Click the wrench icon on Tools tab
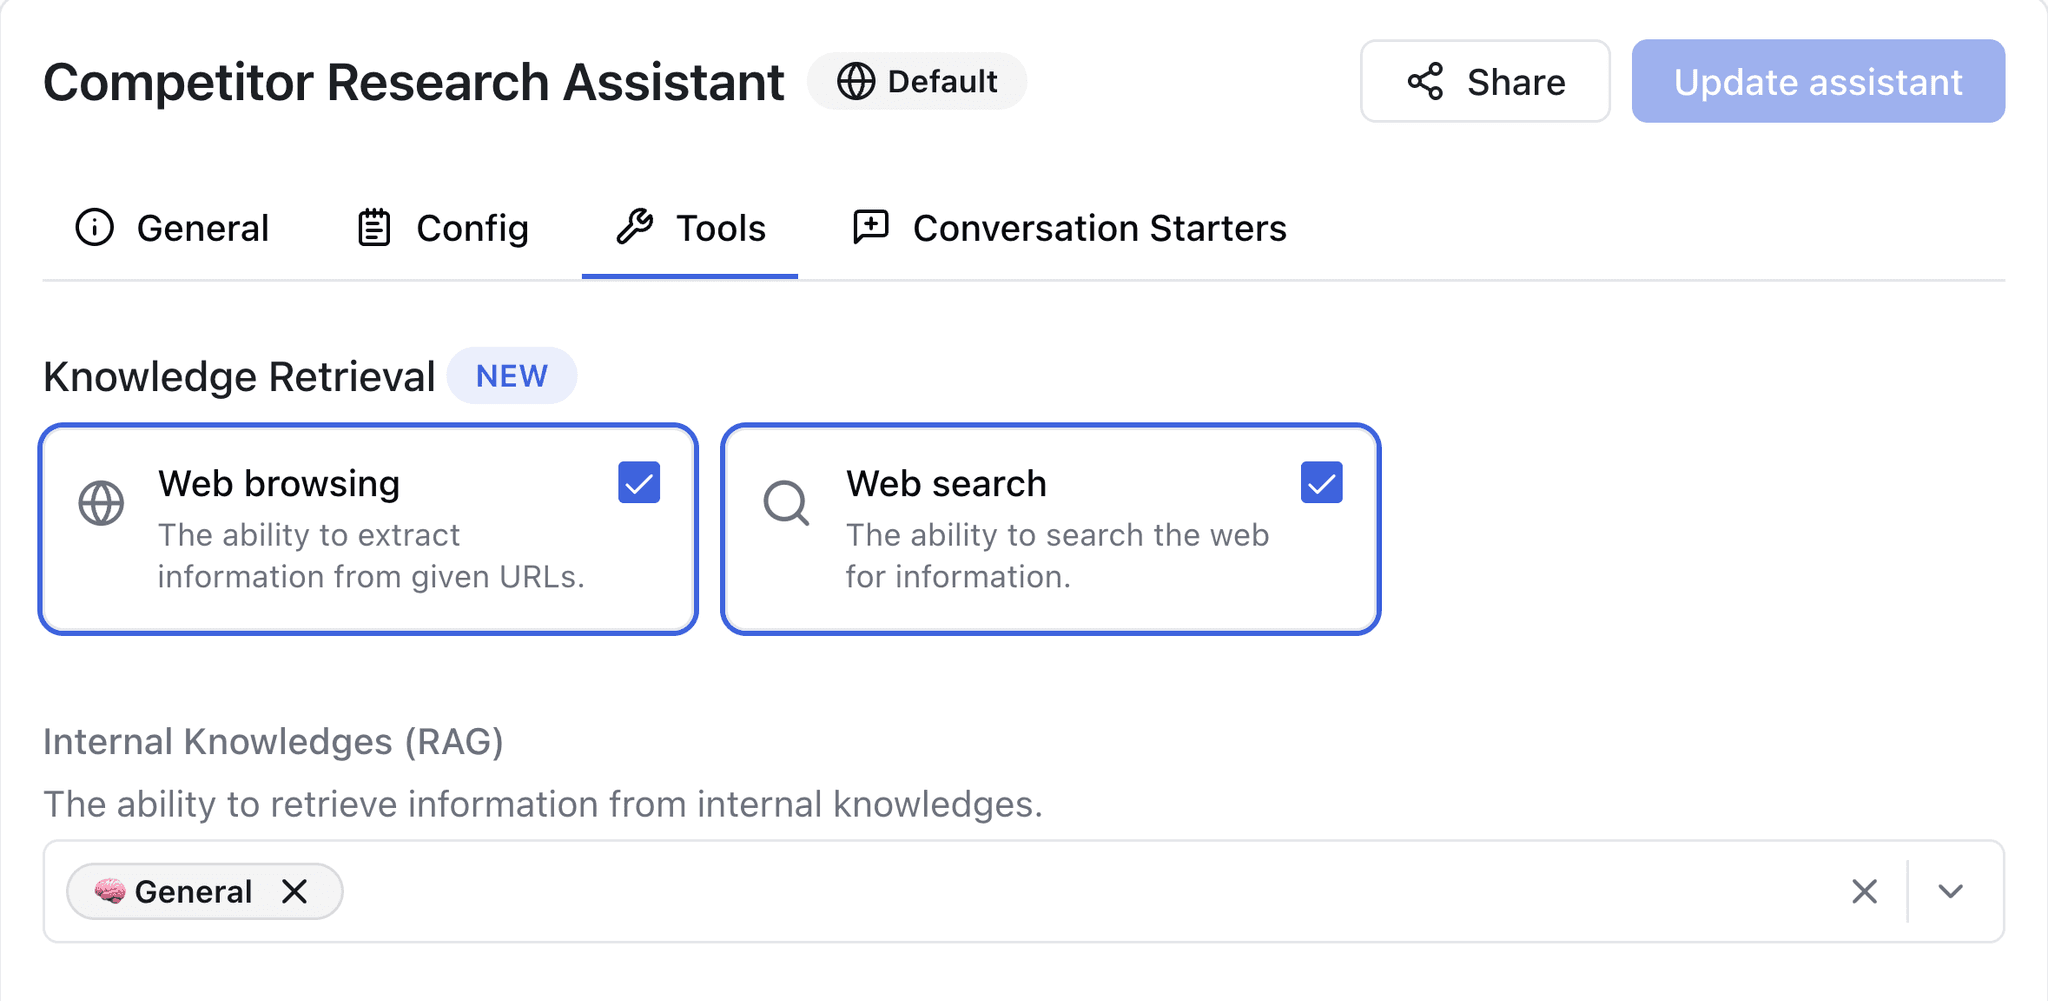This screenshot has height=1001, width=2048. tap(634, 227)
